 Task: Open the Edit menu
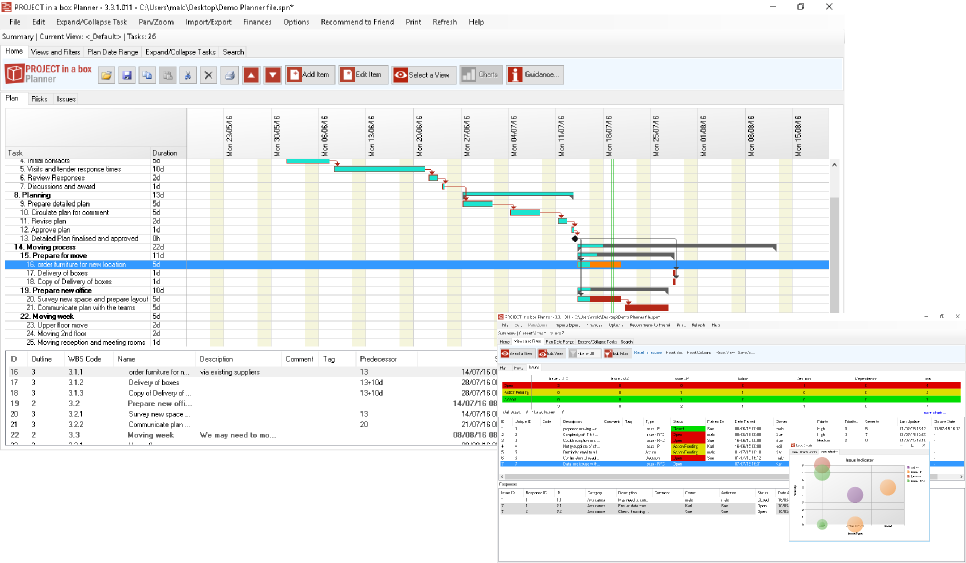39,22
